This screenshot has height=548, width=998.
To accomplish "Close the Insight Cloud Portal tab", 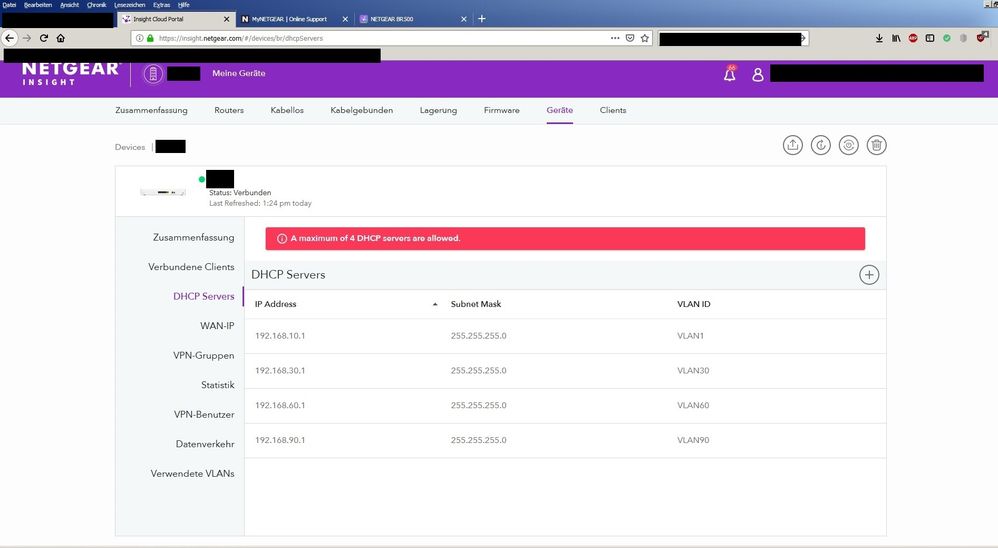I will (226, 19).
